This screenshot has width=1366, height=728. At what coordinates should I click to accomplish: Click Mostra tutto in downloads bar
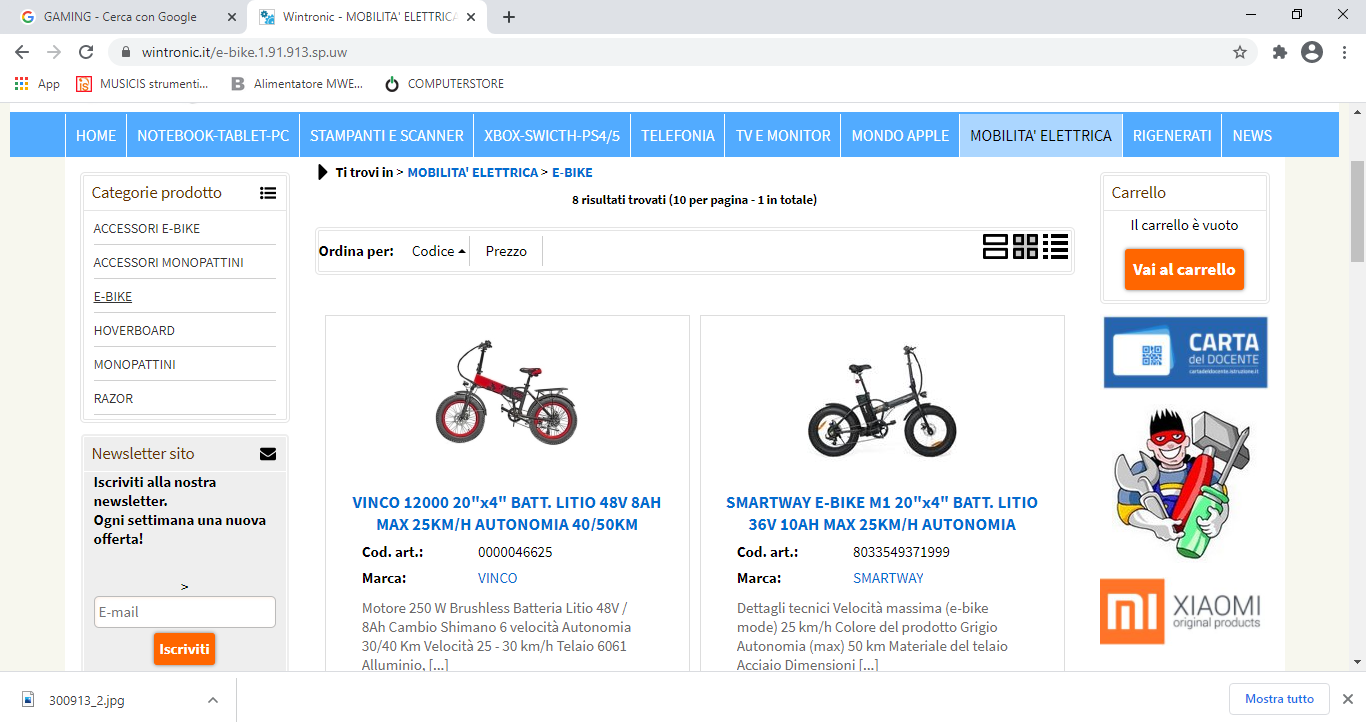[x=1279, y=699]
